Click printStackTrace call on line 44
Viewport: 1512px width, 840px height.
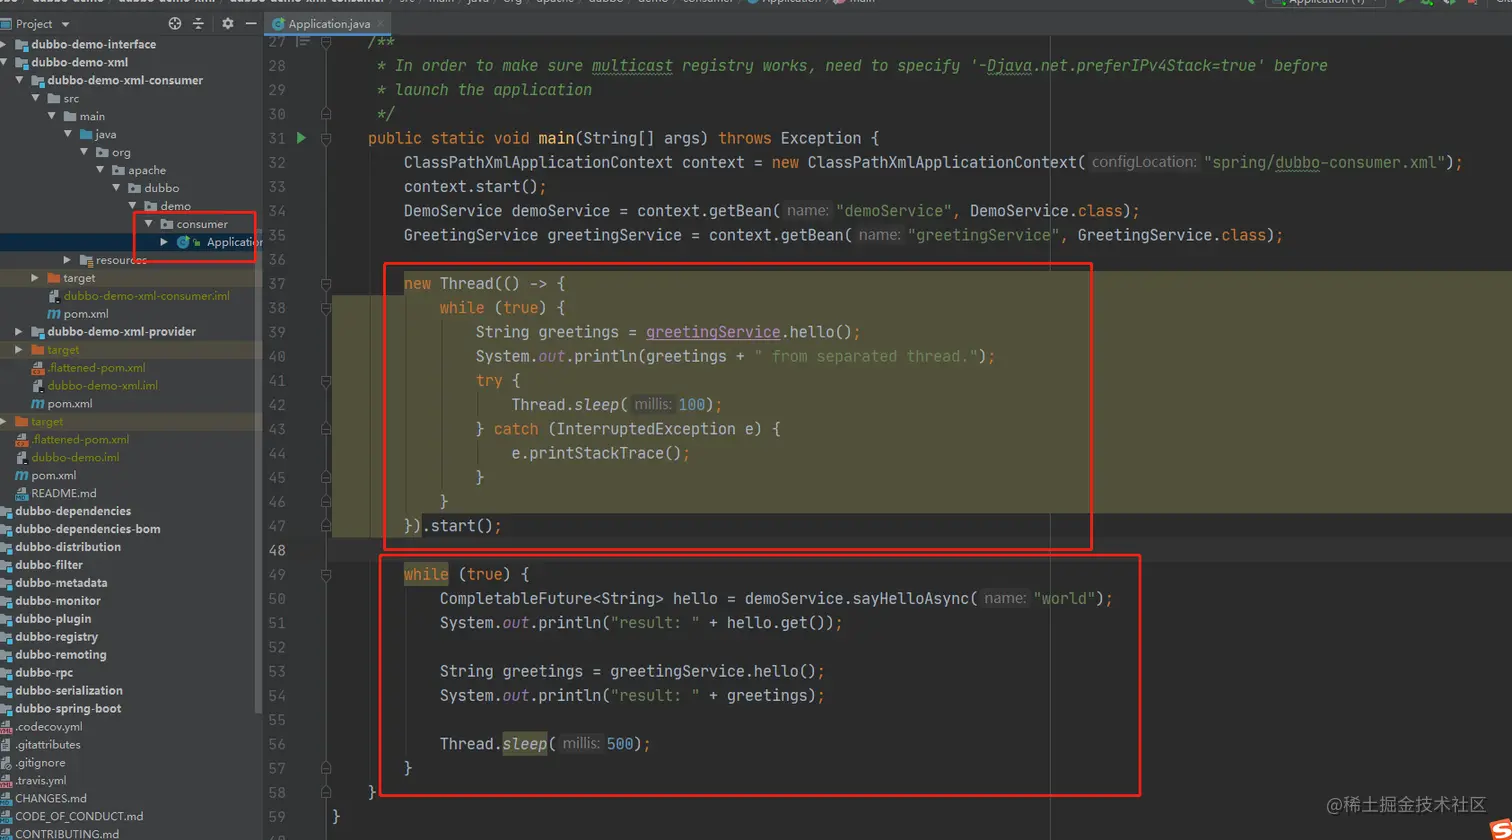597,453
